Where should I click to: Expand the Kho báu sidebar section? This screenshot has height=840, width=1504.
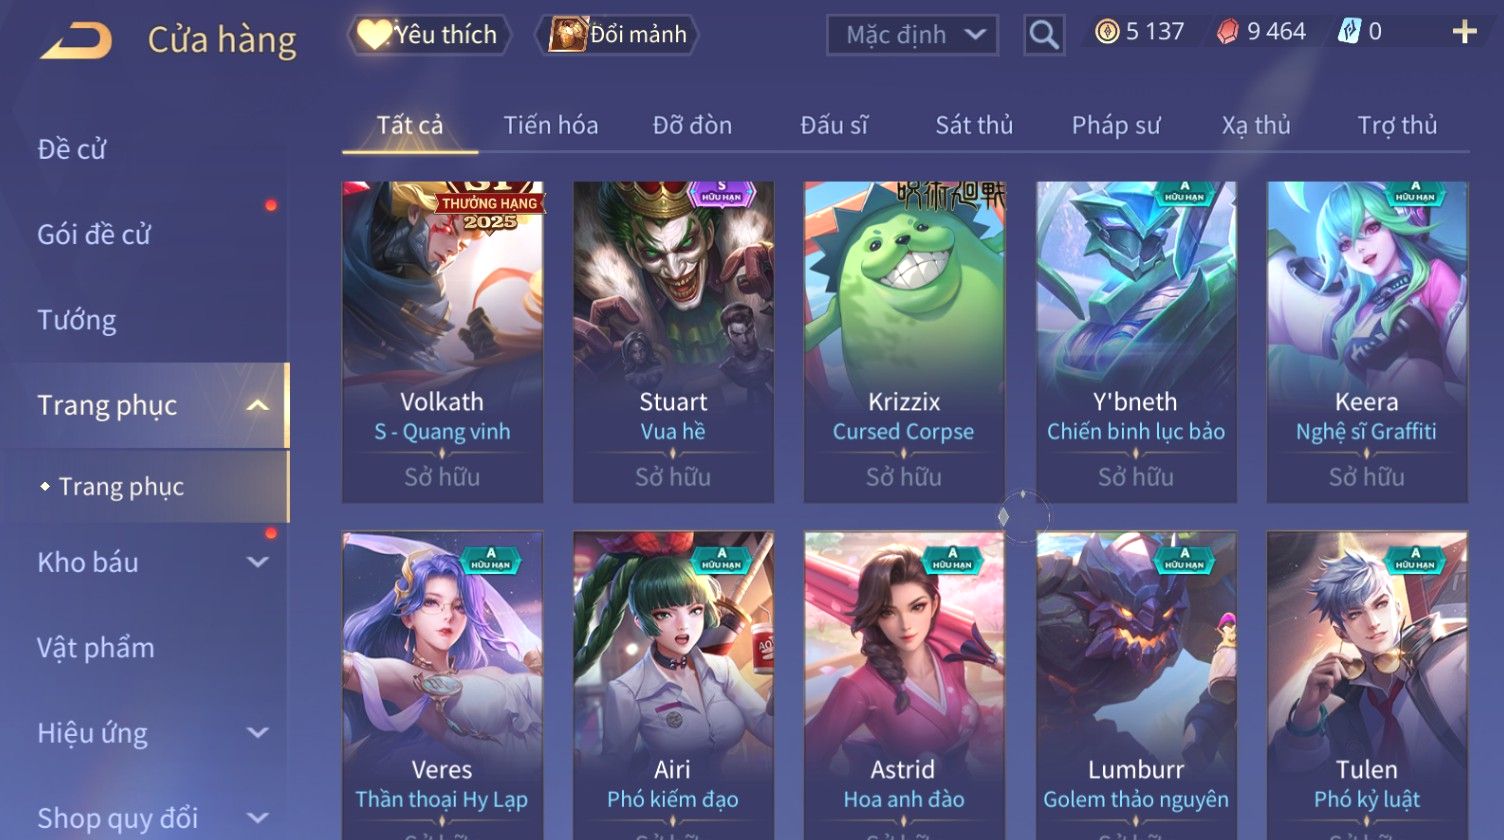click(x=258, y=562)
